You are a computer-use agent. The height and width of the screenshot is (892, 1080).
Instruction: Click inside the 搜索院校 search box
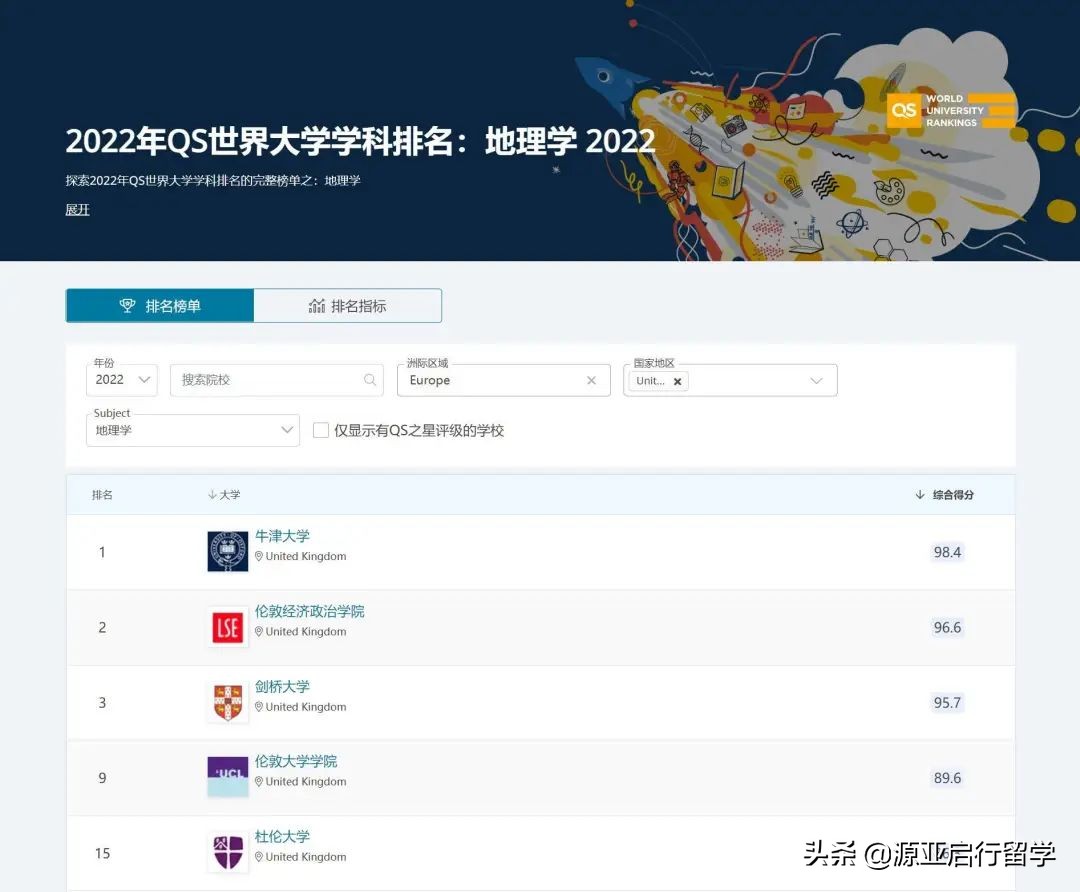pyautogui.click(x=260, y=380)
